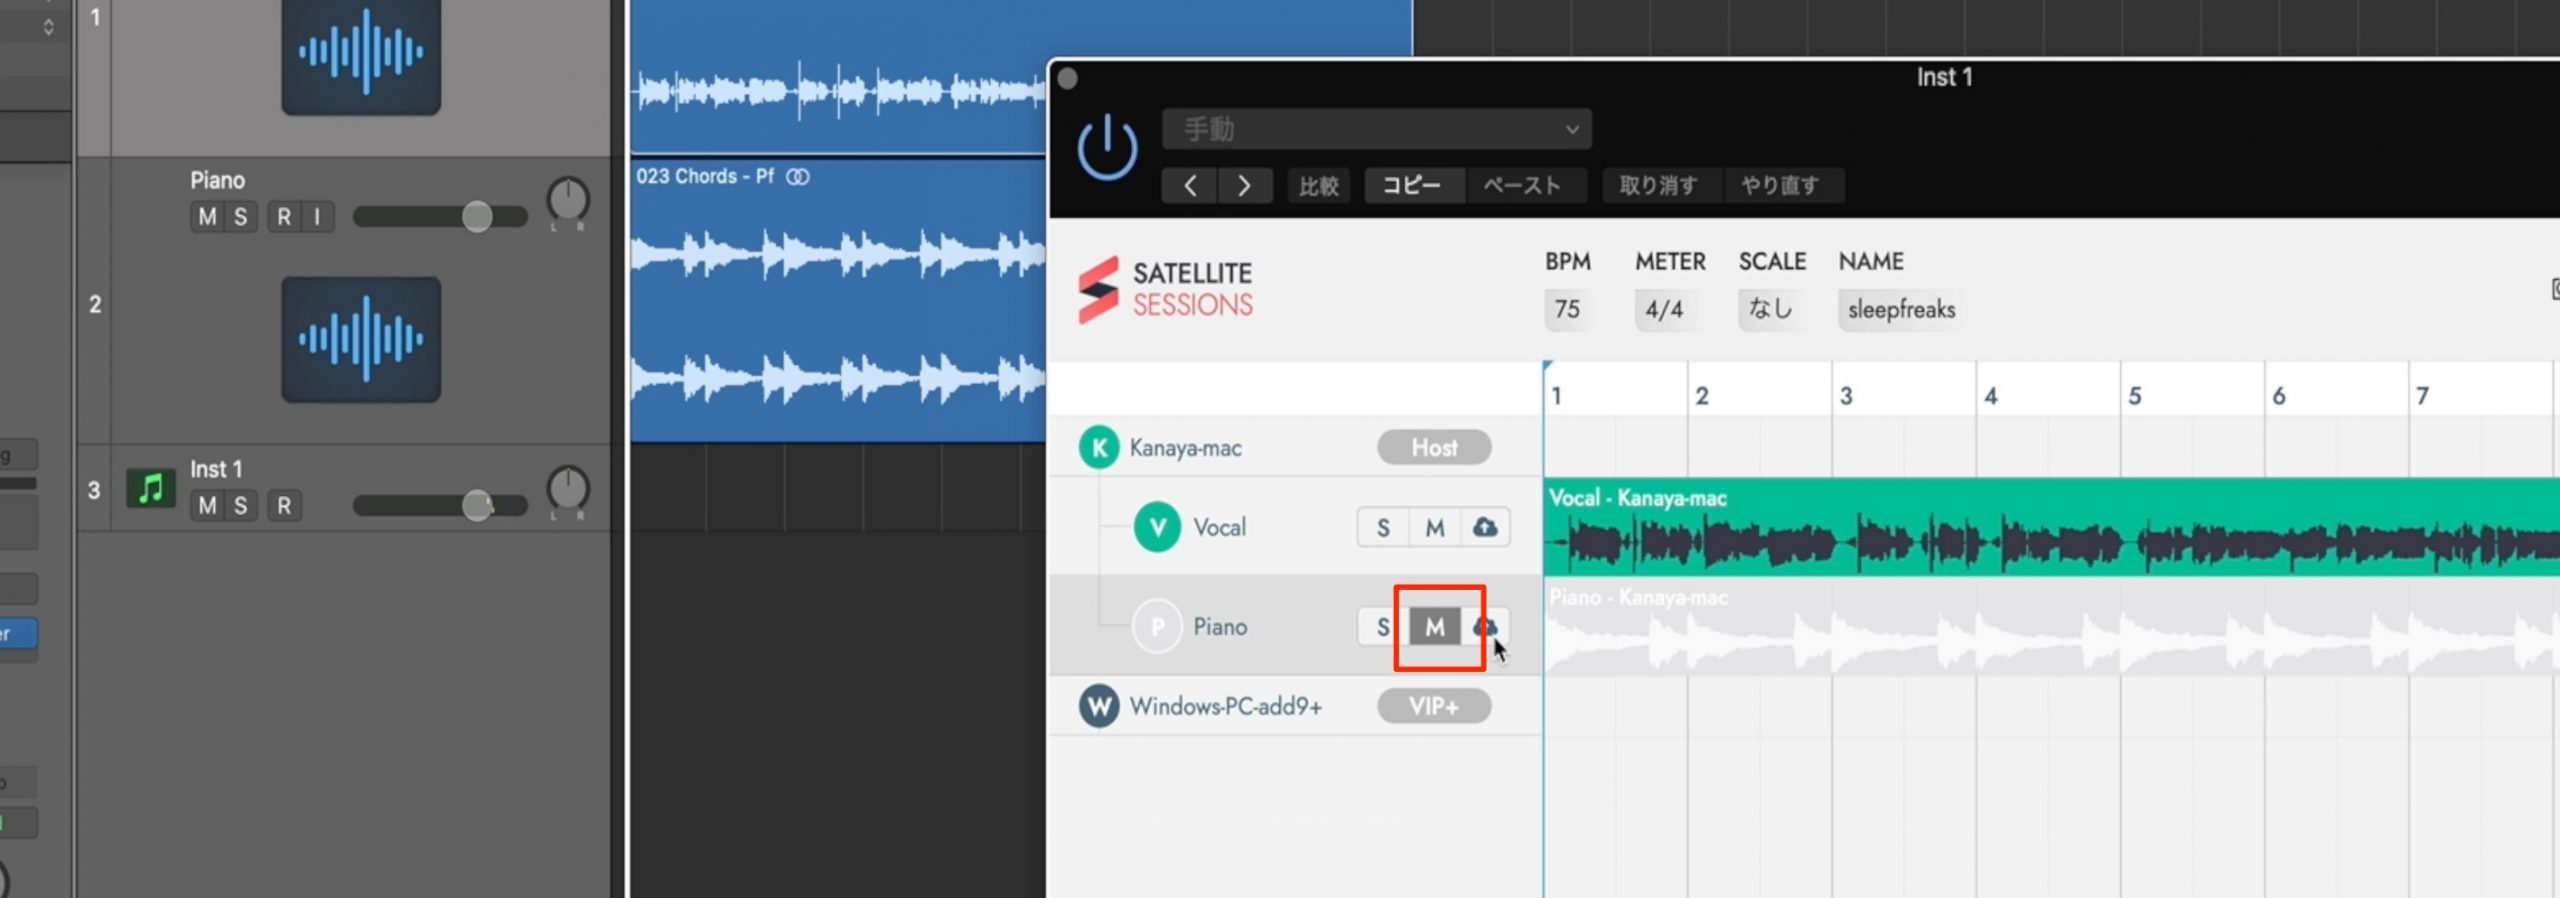The image size is (2560, 898).
Task: Select the Piano track name in Logic
Action: (217, 180)
